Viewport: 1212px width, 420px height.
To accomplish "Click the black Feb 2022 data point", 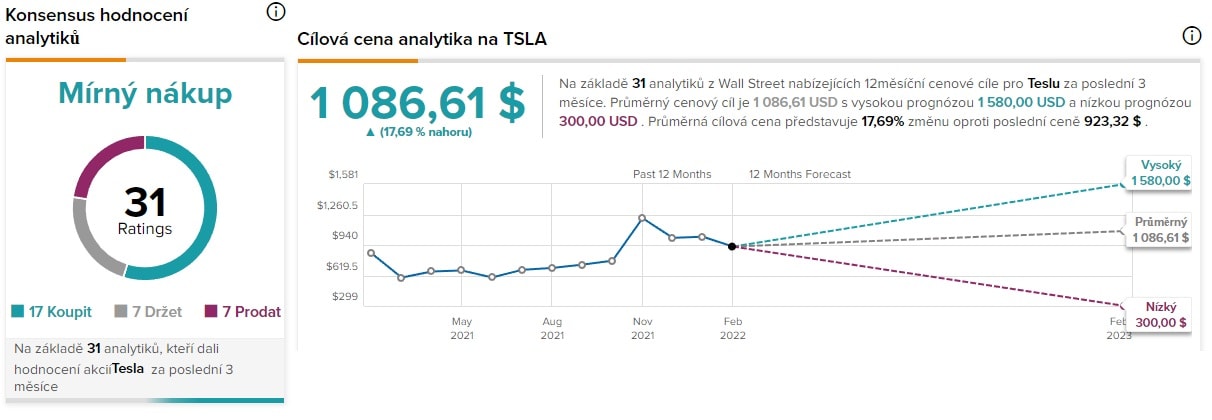I will coord(732,246).
